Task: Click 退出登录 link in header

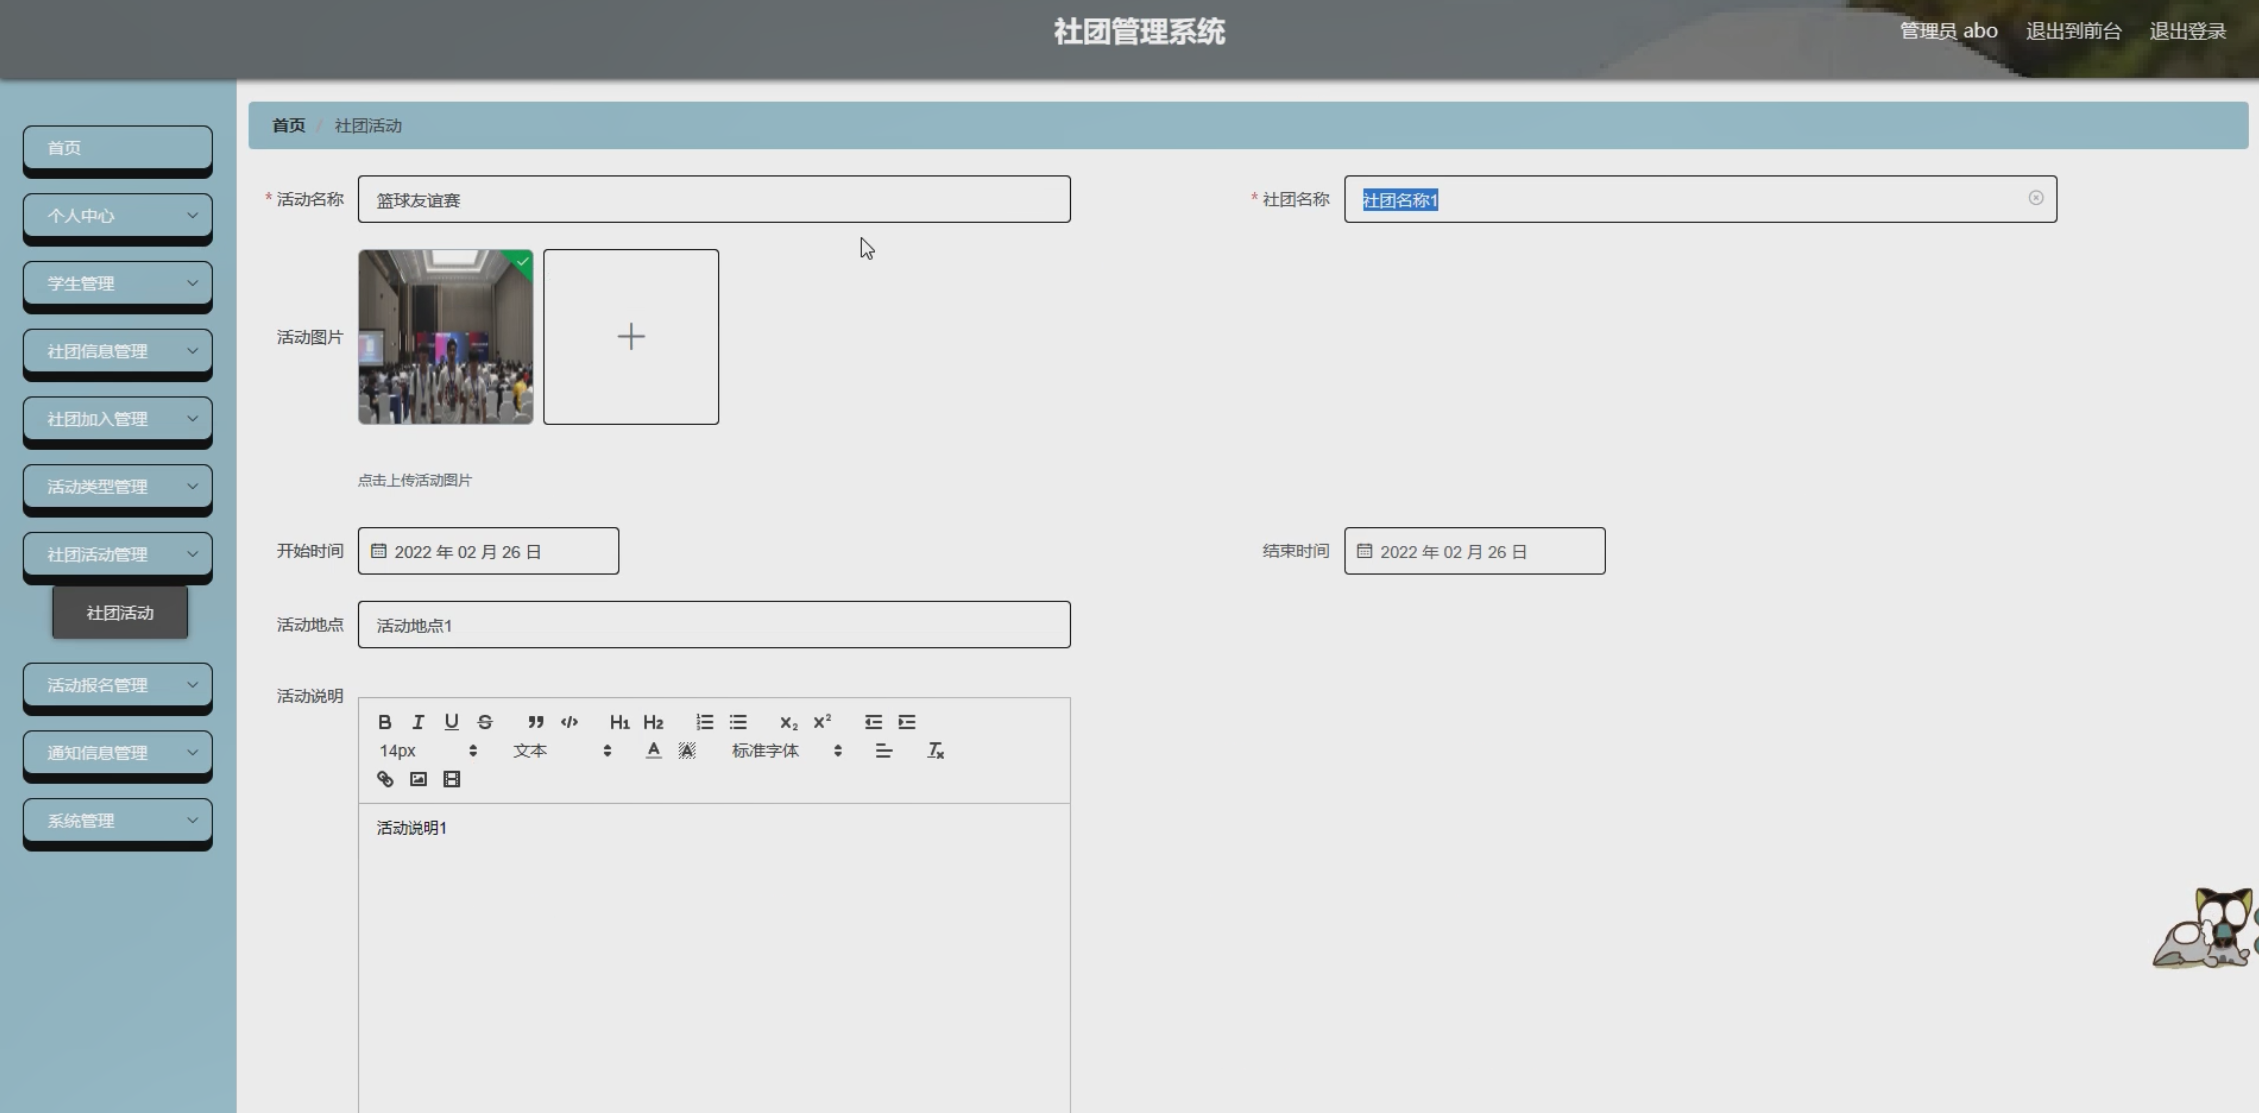Action: (2187, 31)
